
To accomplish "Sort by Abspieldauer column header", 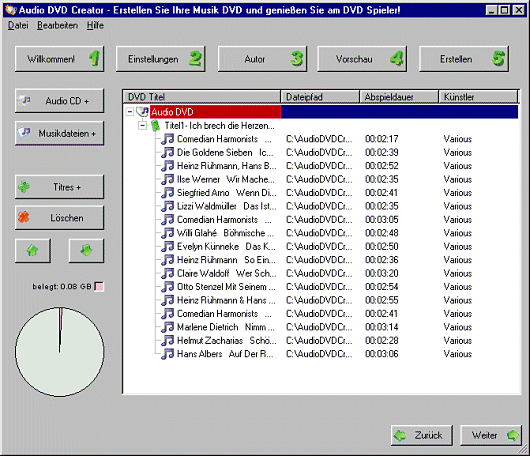I will tap(399, 97).
